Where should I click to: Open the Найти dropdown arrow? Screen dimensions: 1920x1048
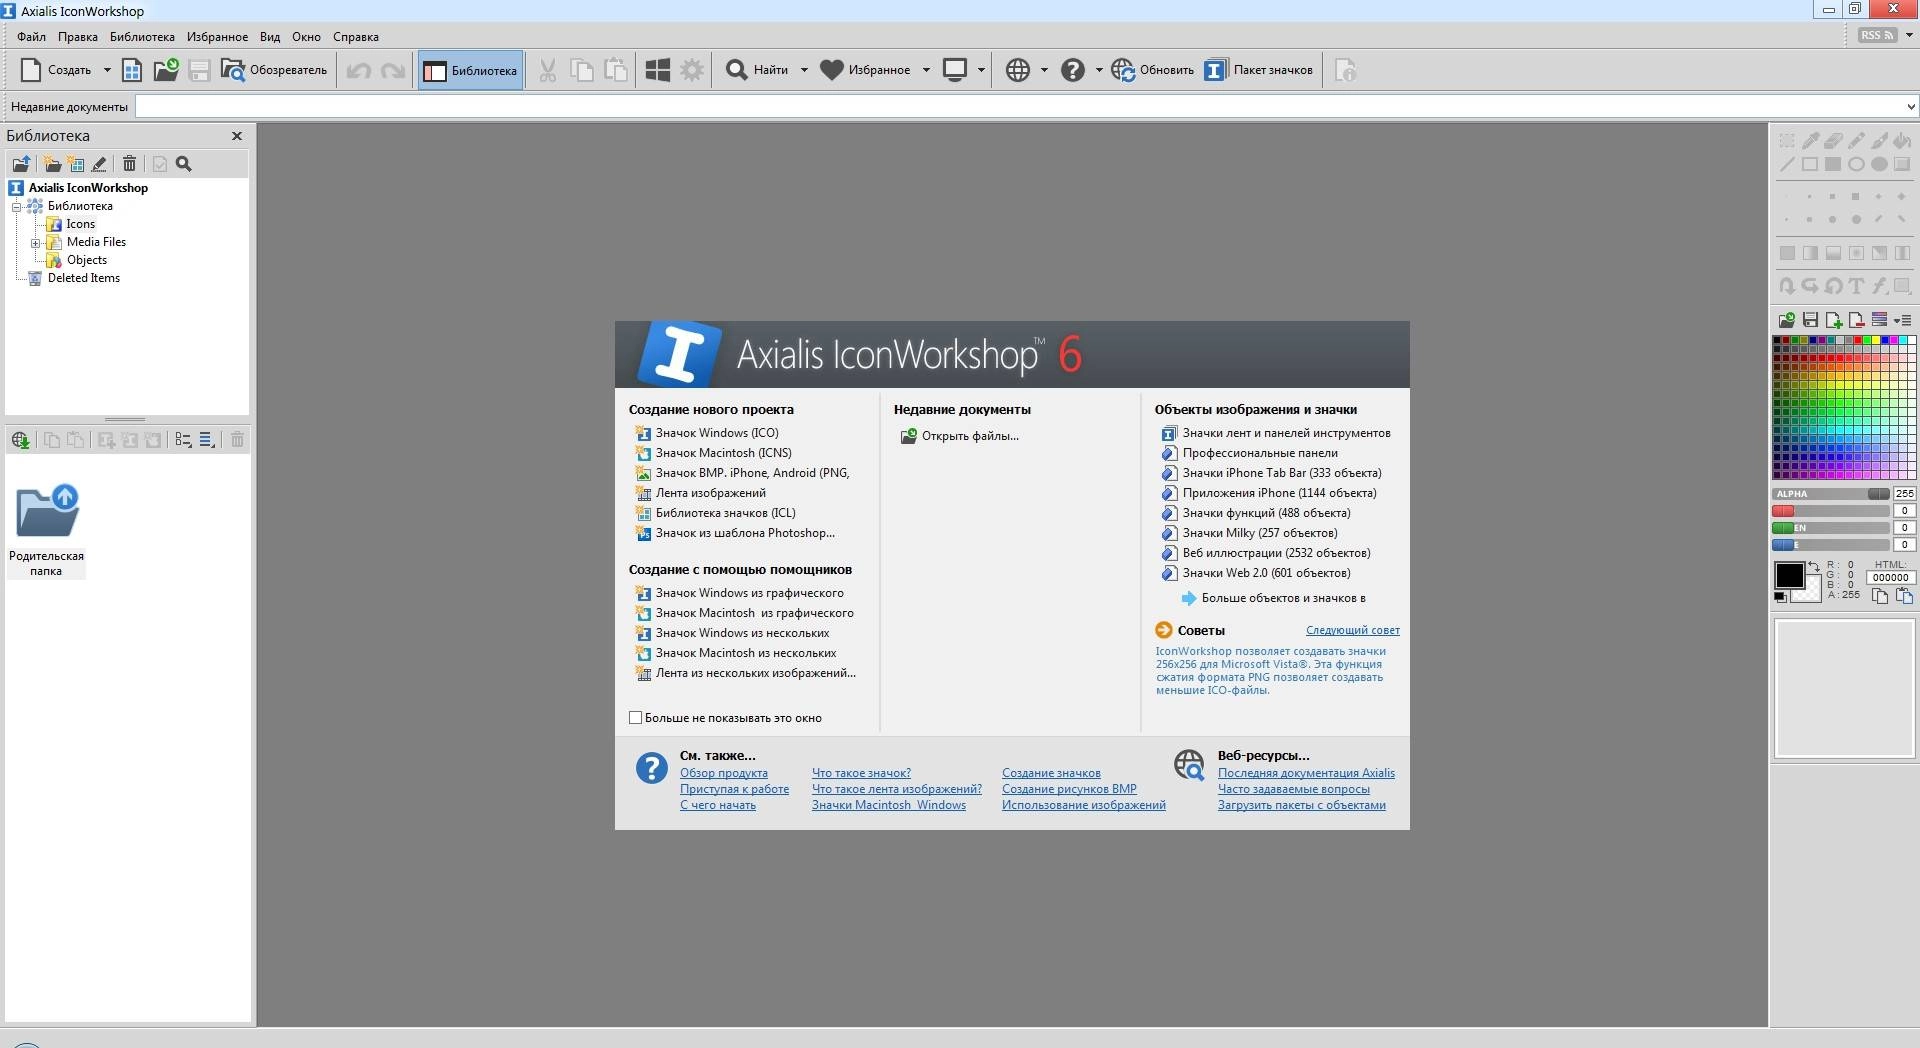tap(804, 70)
